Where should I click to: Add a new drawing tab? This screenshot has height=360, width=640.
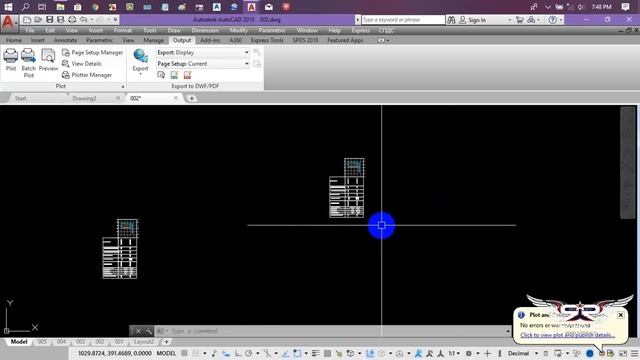191,98
